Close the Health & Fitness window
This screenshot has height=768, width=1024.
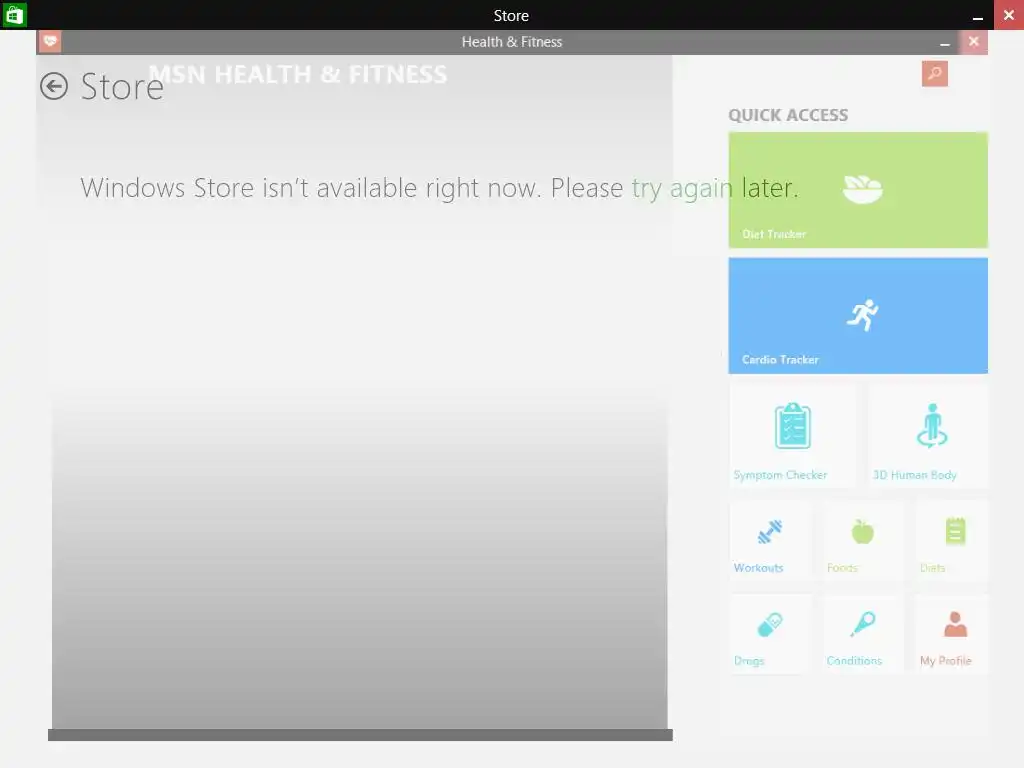point(973,42)
